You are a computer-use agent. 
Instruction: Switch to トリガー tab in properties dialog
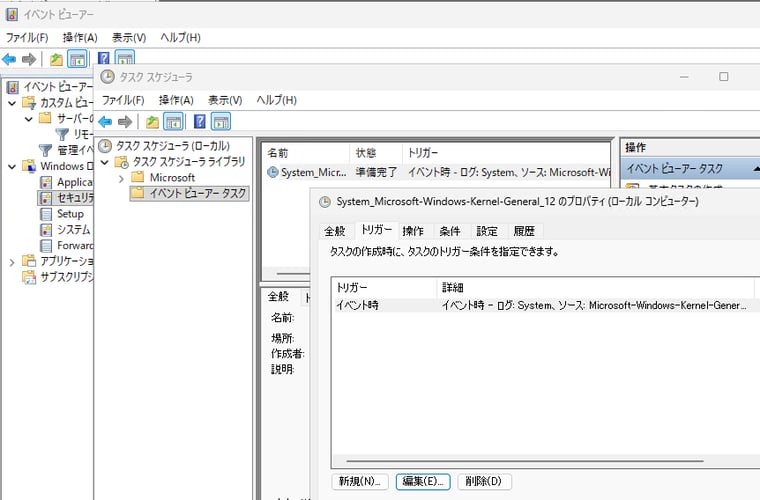pyautogui.click(x=377, y=230)
